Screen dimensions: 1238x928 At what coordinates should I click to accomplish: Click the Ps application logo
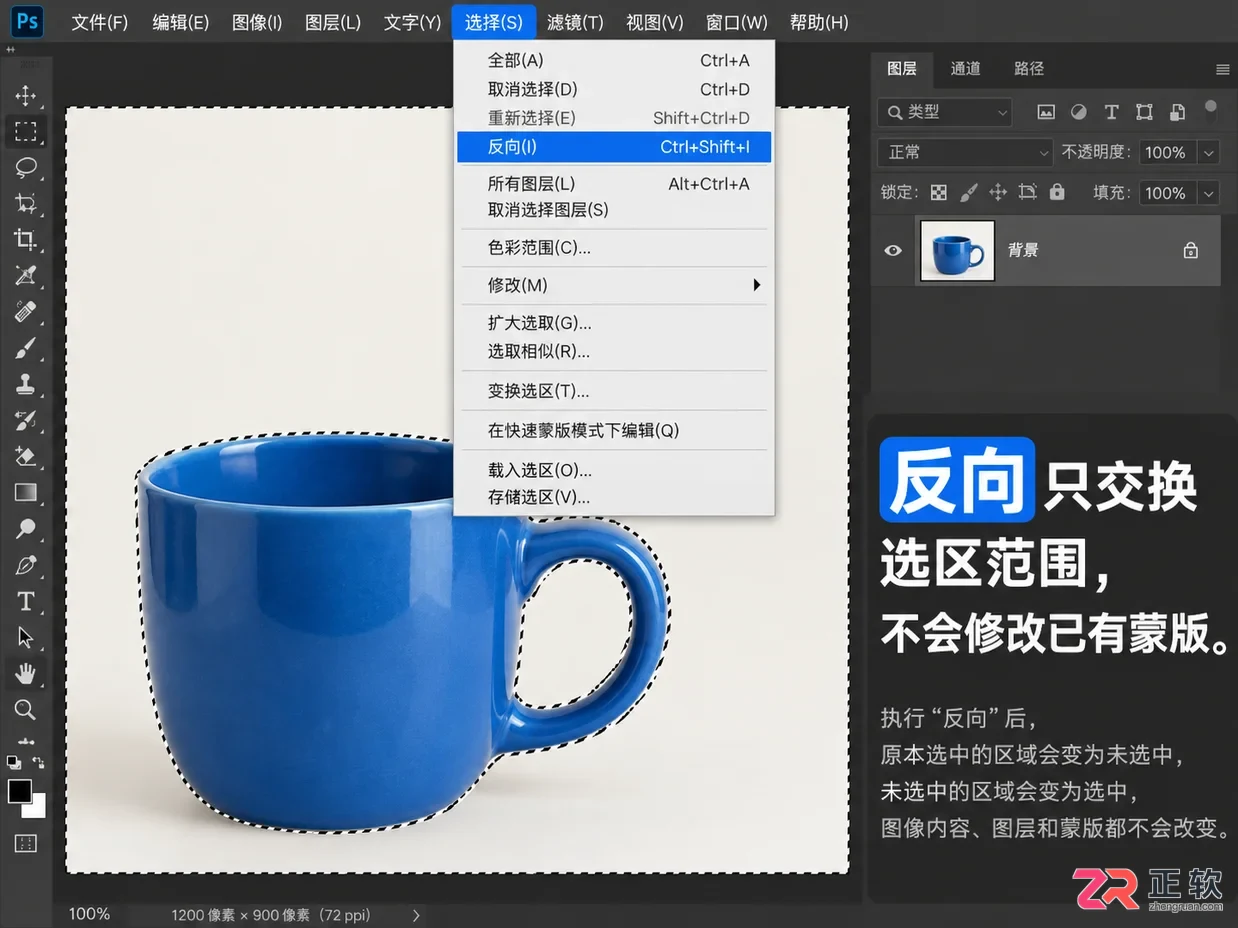tap(27, 21)
